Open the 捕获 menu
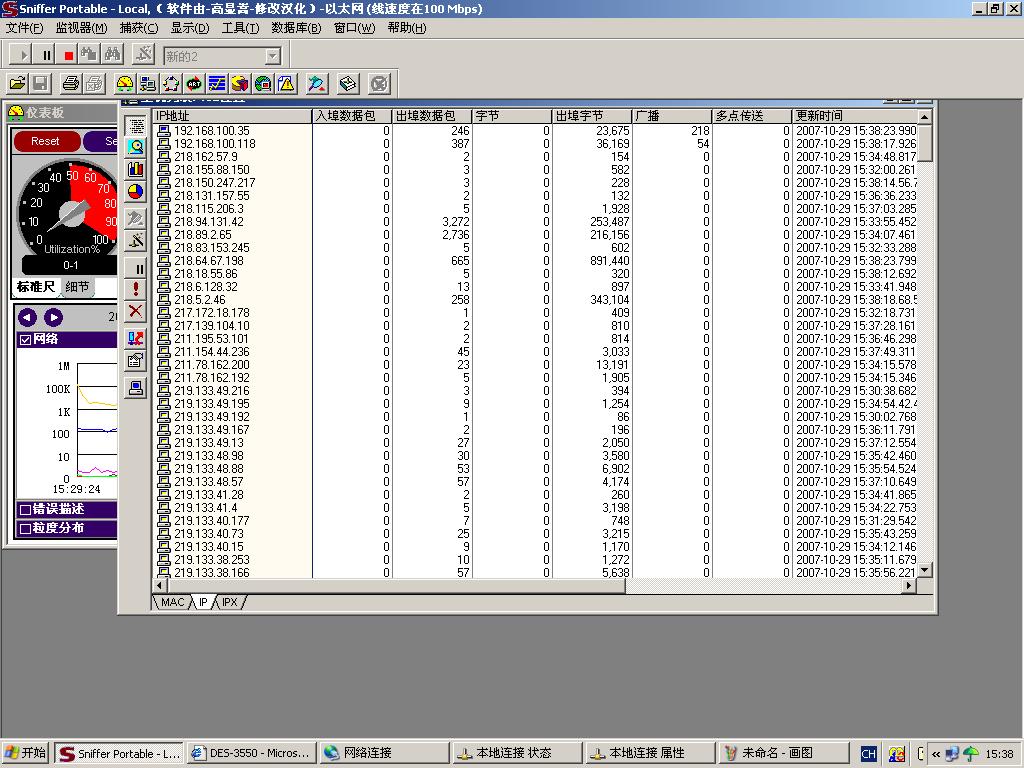Image resolution: width=1024 pixels, height=768 pixels. [139, 28]
